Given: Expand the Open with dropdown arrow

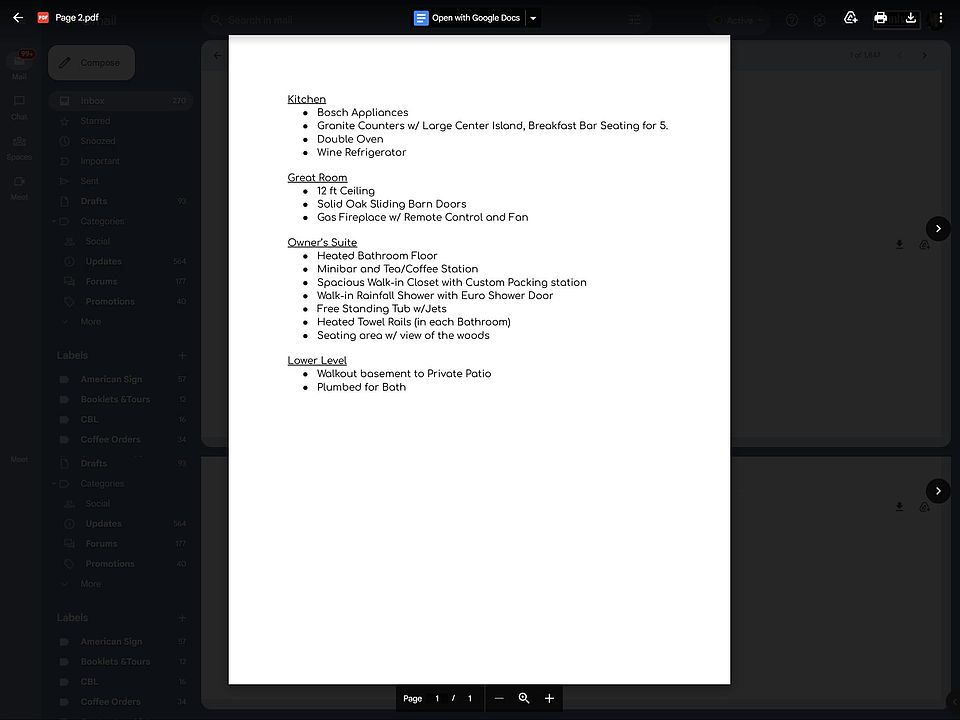Looking at the screenshot, I should coord(533,18).
